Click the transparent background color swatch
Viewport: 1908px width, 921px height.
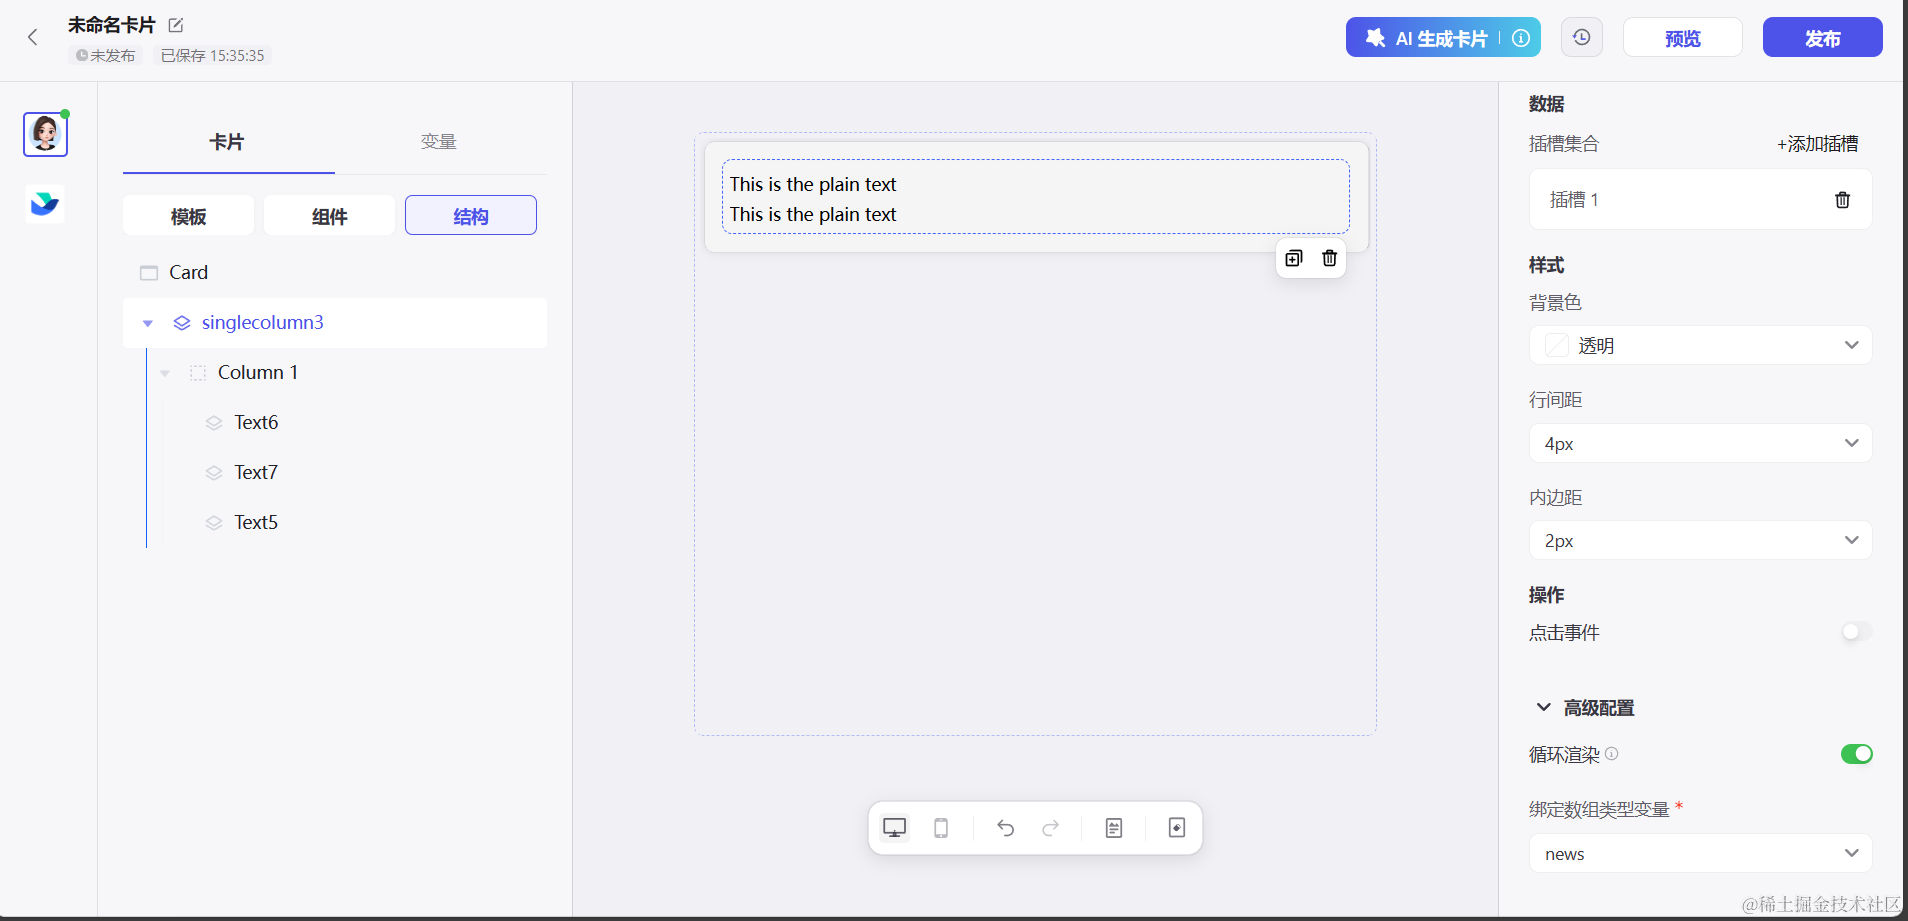1557,345
